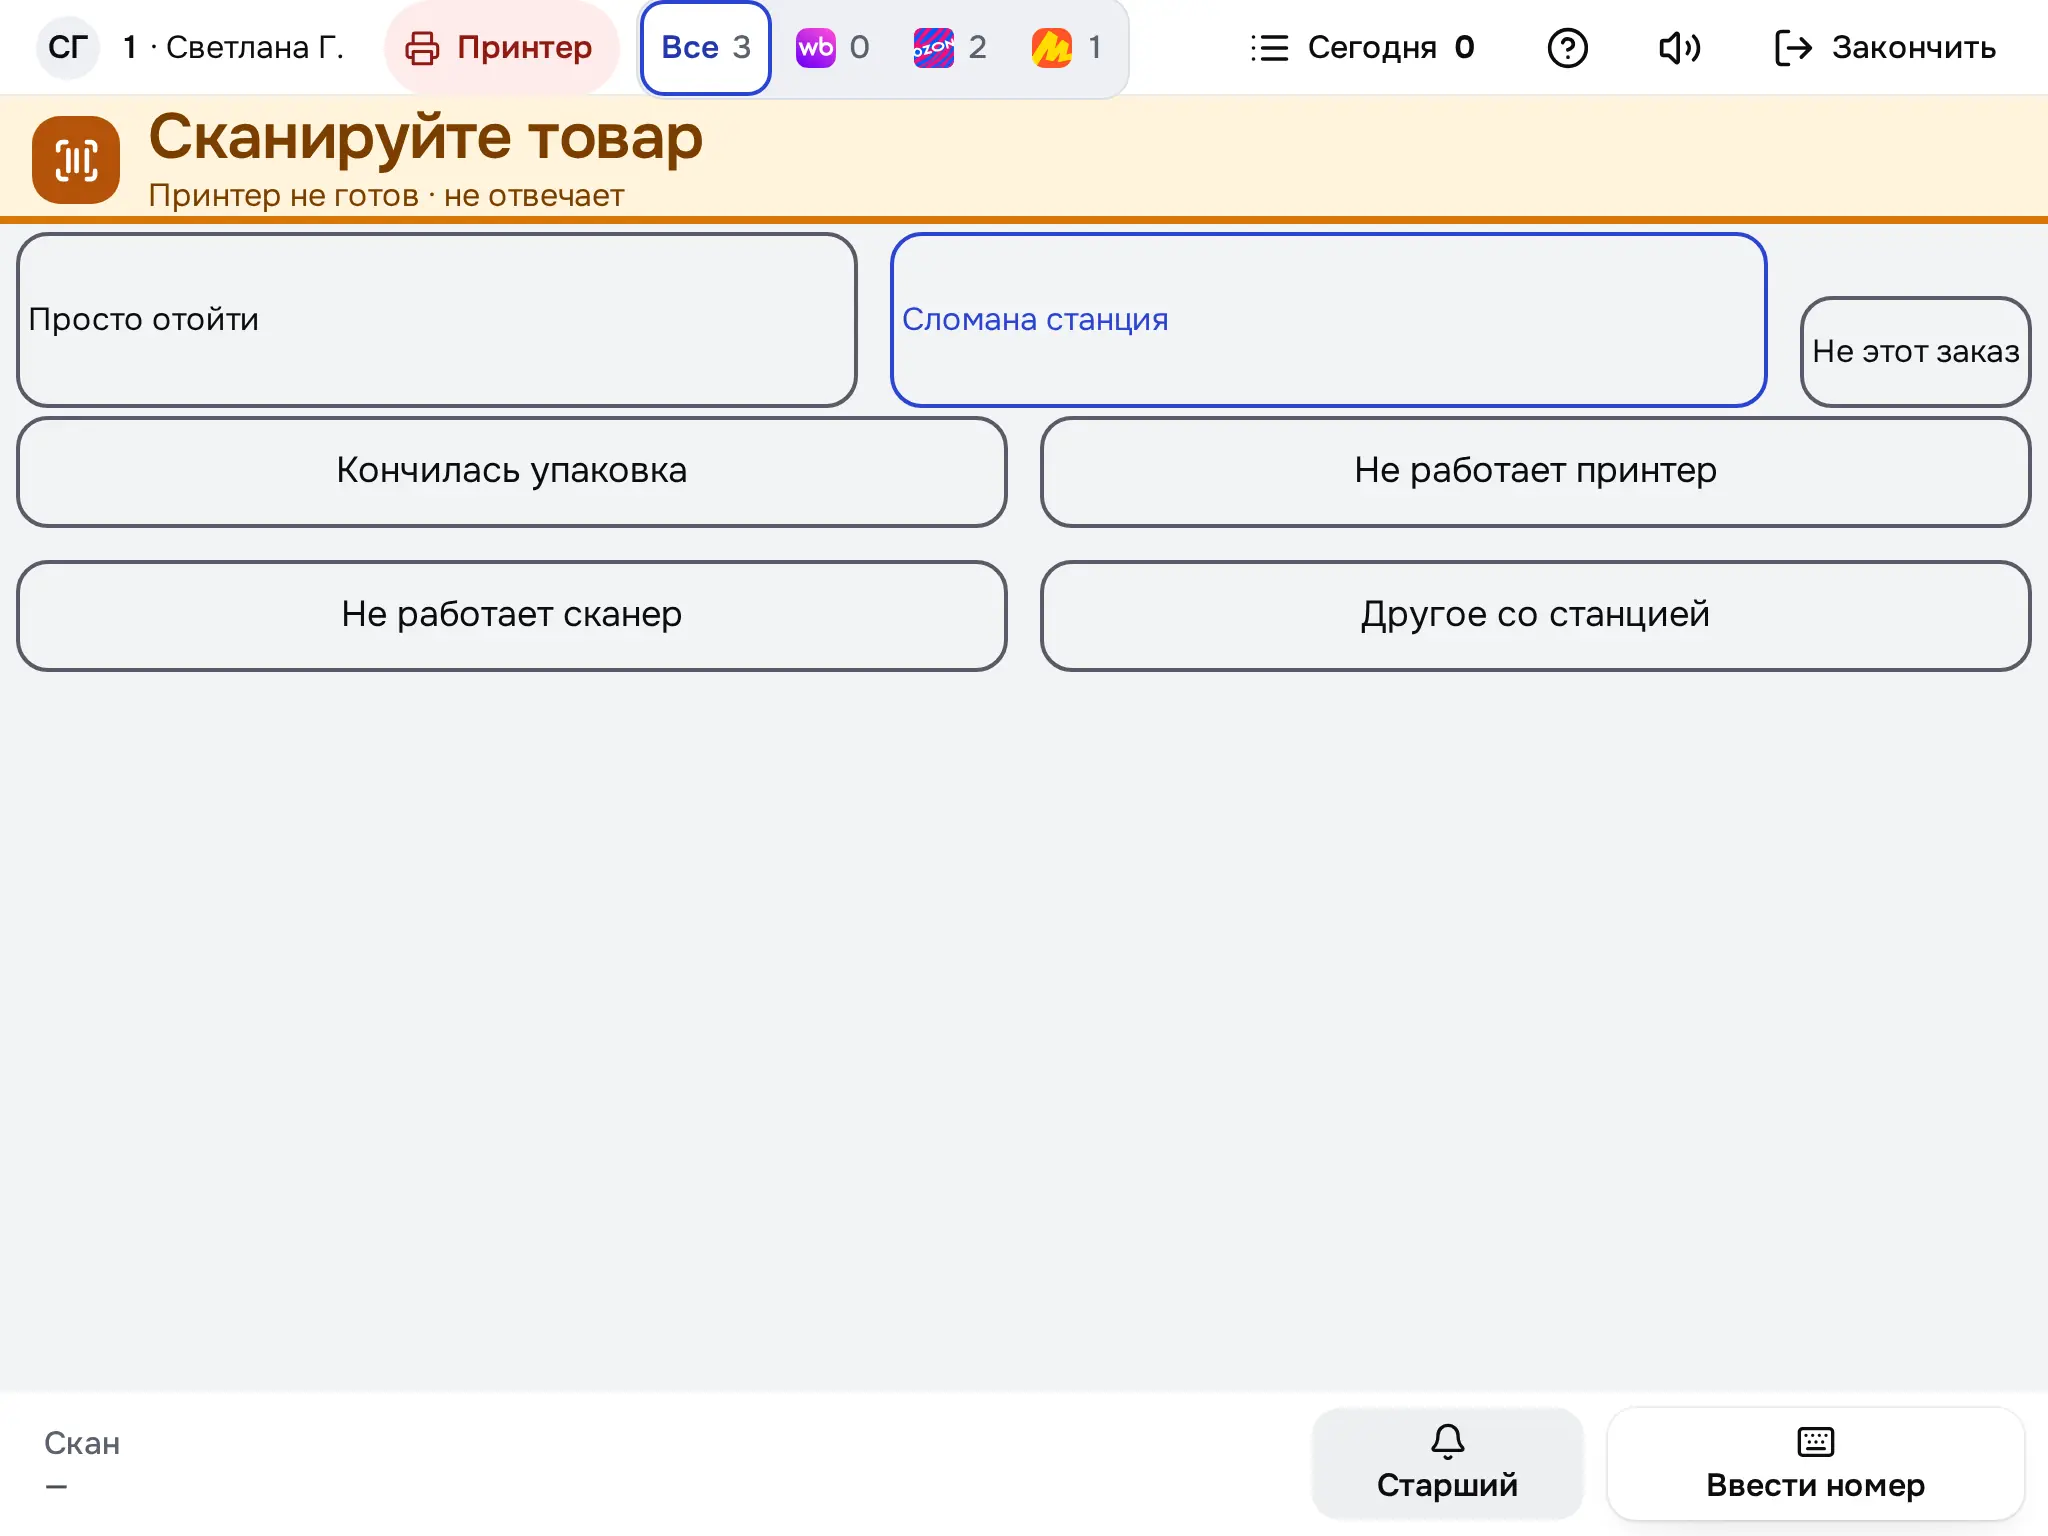The width and height of the screenshot is (2048, 1536).
Task: Open the help question mark icon
Action: click(x=1567, y=47)
